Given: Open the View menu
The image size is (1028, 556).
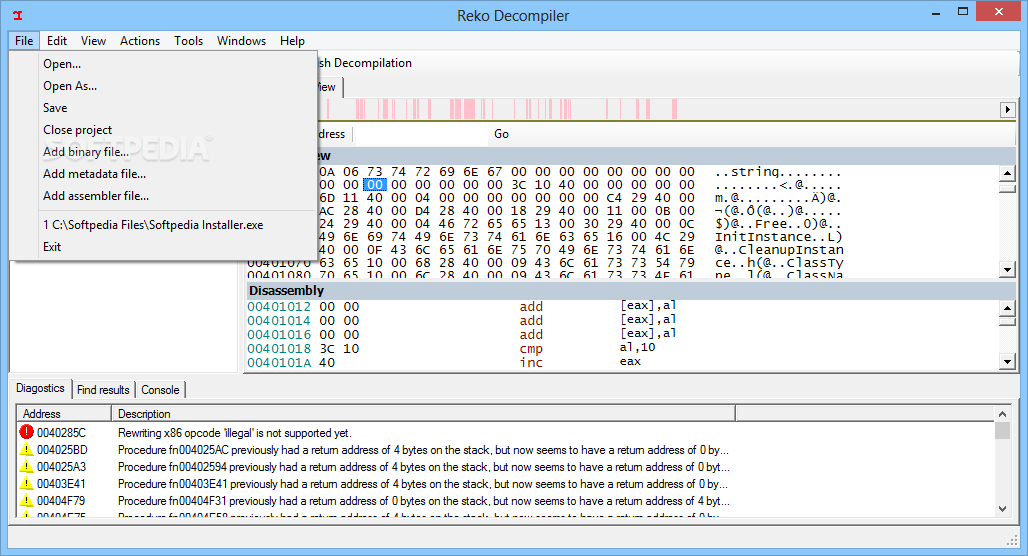Looking at the screenshot, I should click(x=93, y=41).
